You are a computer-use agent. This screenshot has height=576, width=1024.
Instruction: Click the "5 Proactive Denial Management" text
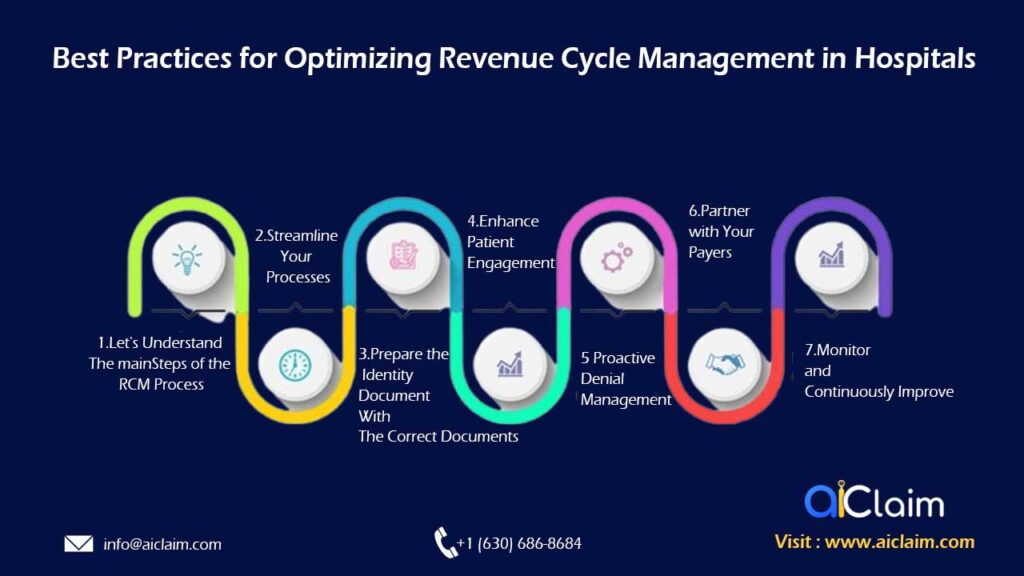click(x=625, y=378)
